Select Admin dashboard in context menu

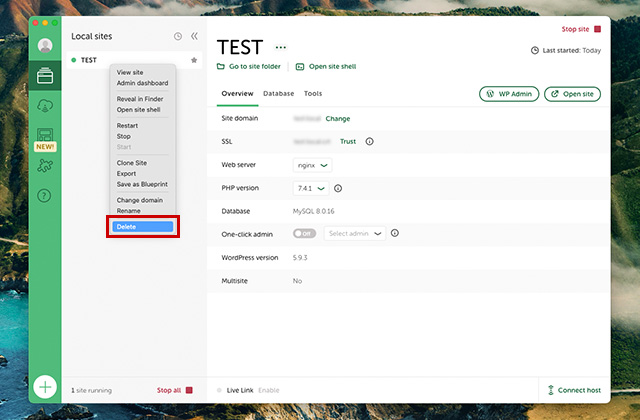(142, 83)
